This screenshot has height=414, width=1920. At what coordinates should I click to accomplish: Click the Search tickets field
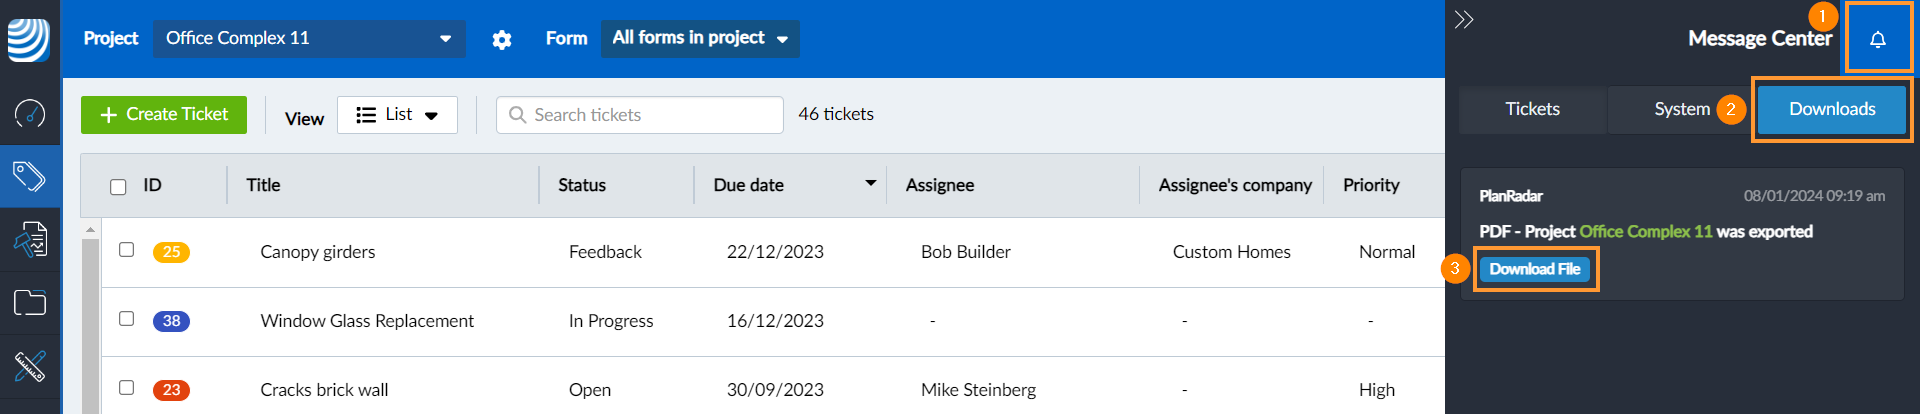pos(640,115)
